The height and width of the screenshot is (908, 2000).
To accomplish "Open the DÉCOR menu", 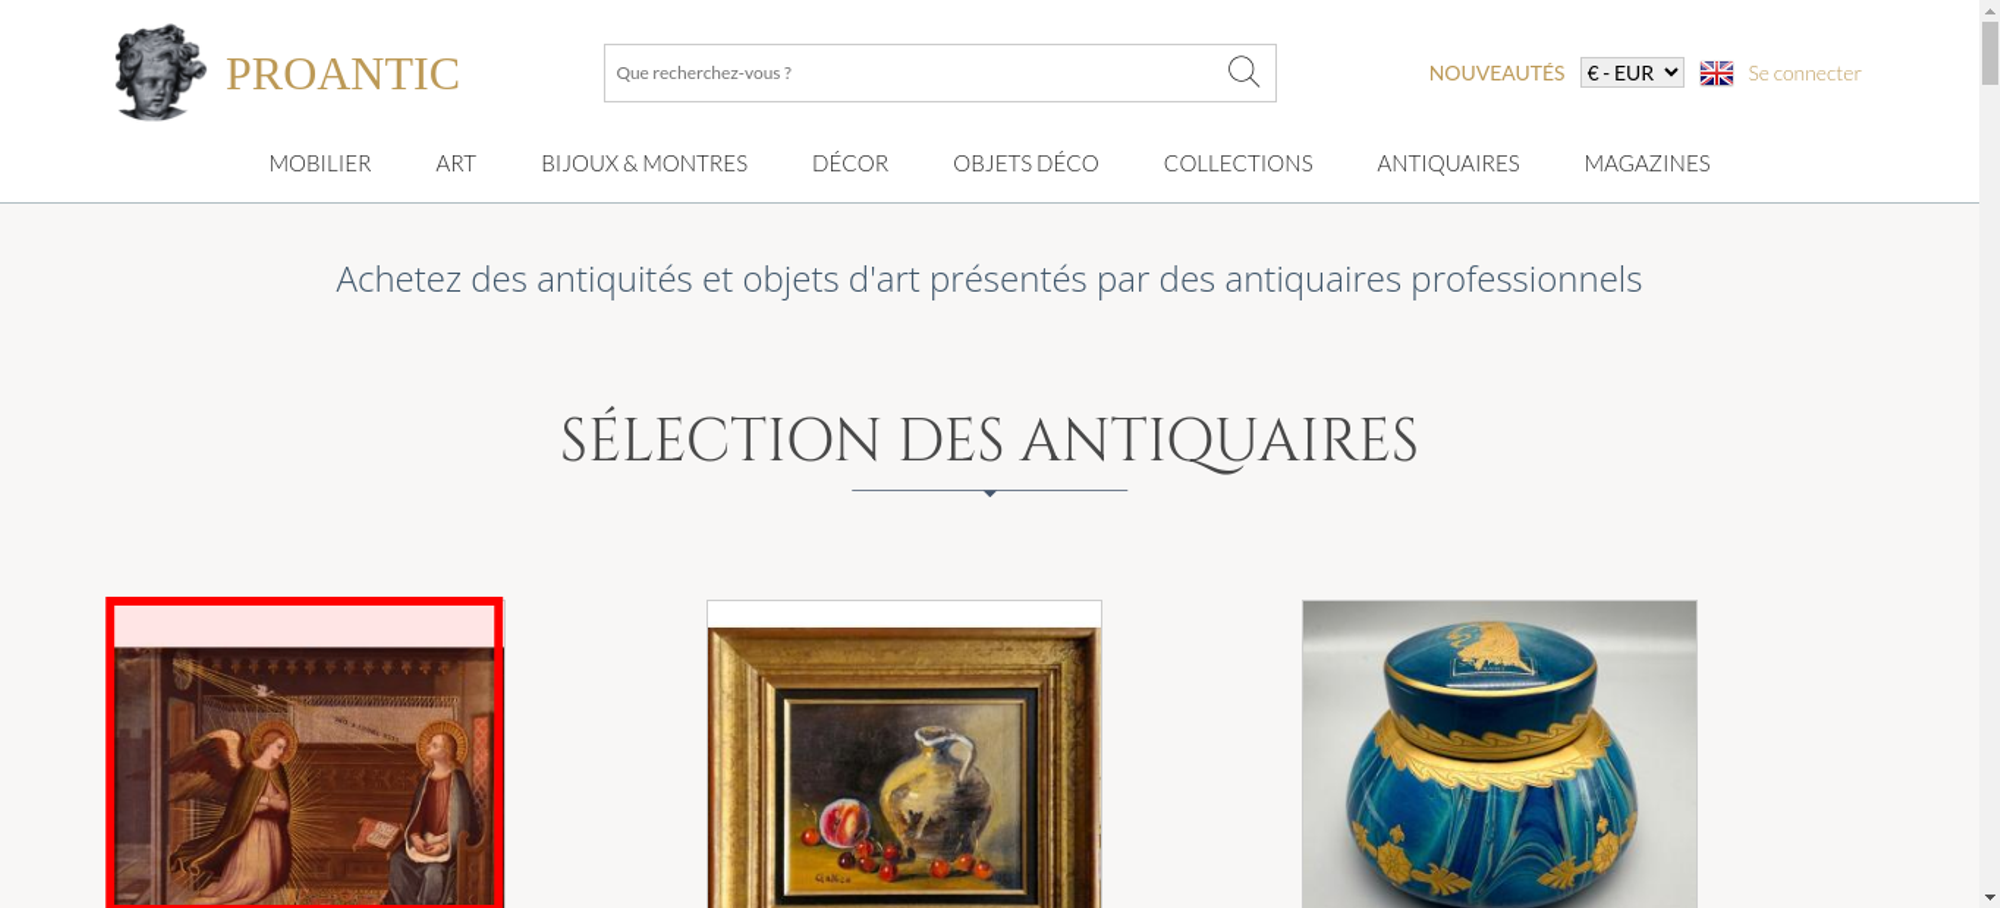I will point(850,163).
